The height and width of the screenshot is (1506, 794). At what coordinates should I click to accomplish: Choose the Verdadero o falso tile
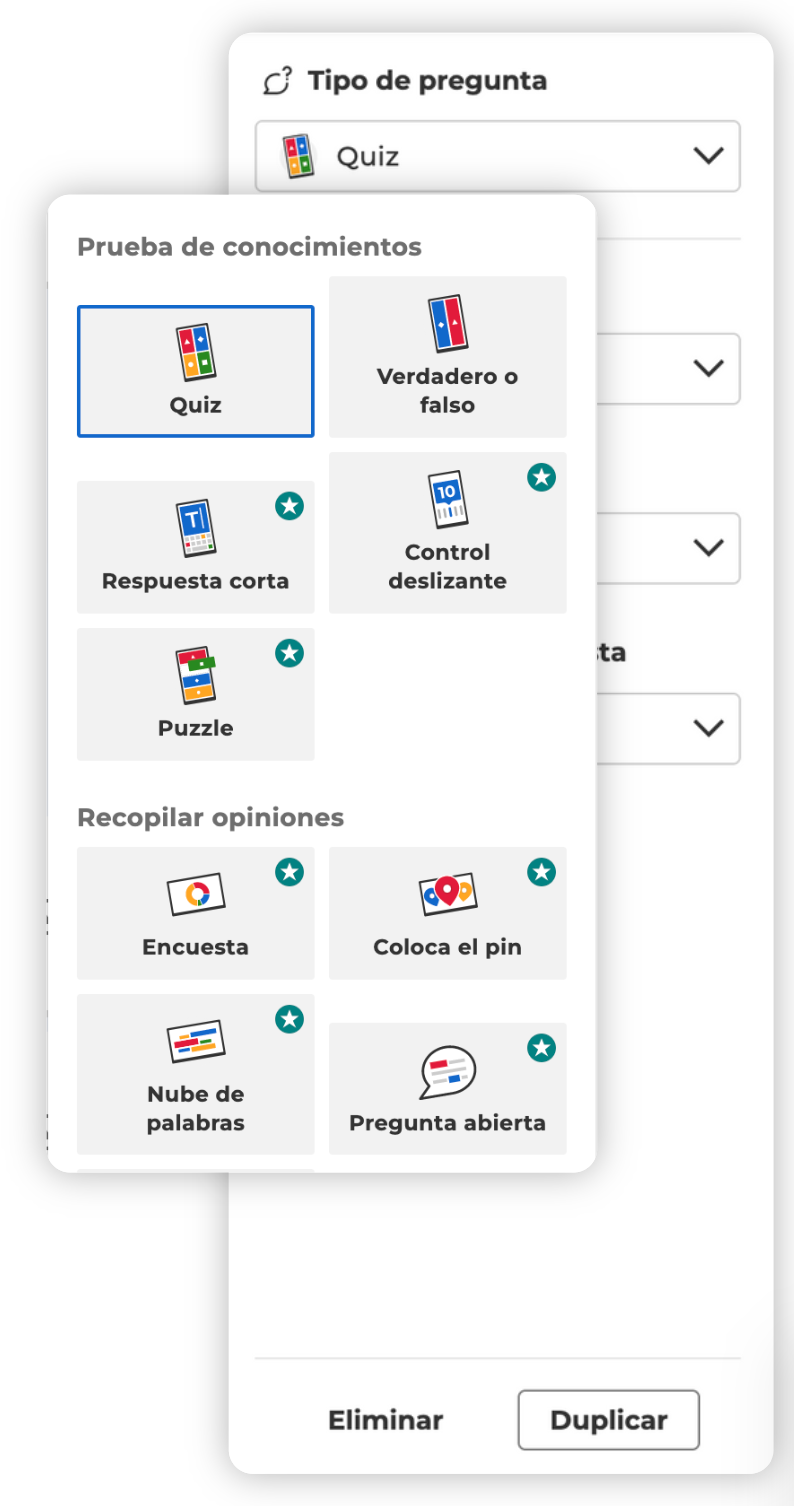point(448,357)
